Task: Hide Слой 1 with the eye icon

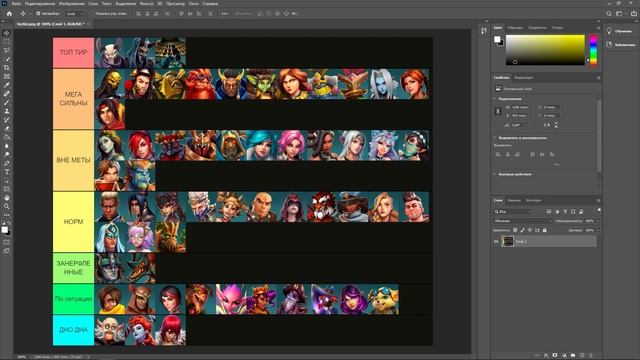Action: 496,242
